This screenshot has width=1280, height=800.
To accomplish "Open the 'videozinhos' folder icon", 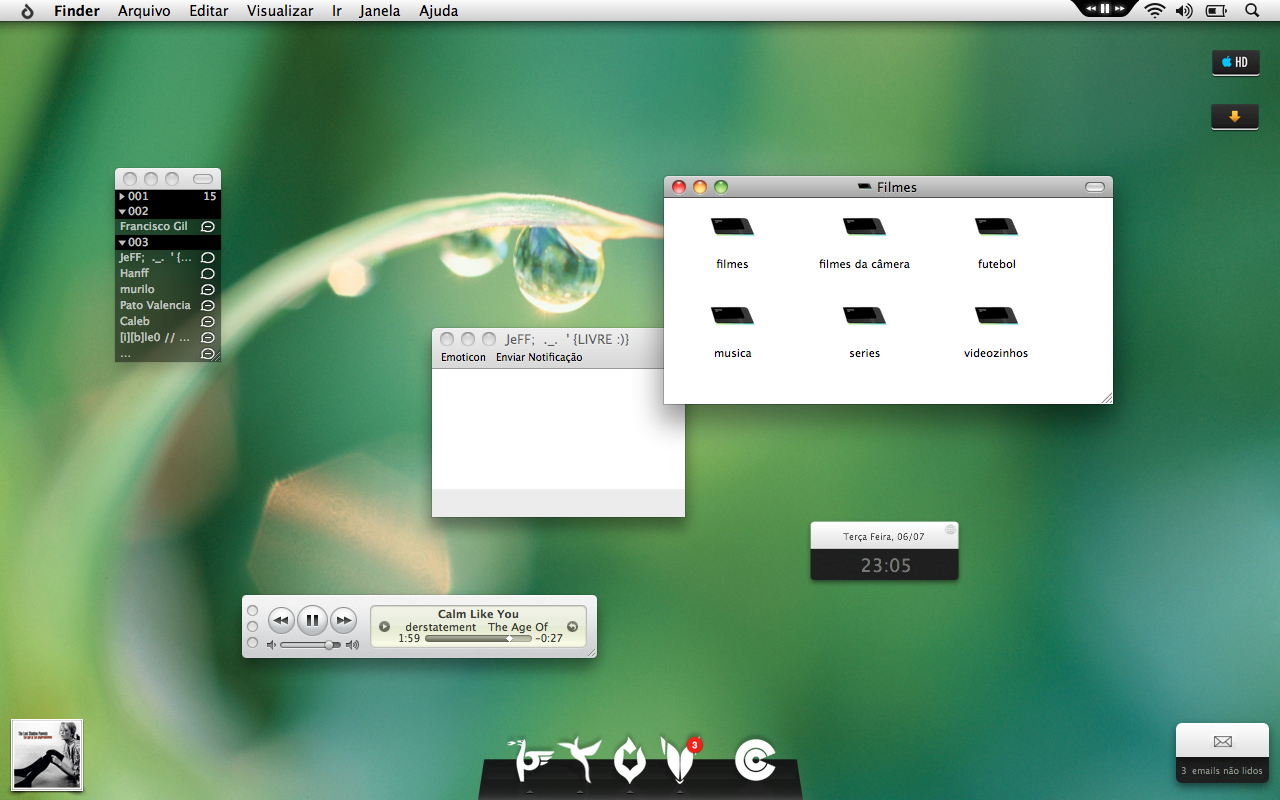I will point(996,316).
